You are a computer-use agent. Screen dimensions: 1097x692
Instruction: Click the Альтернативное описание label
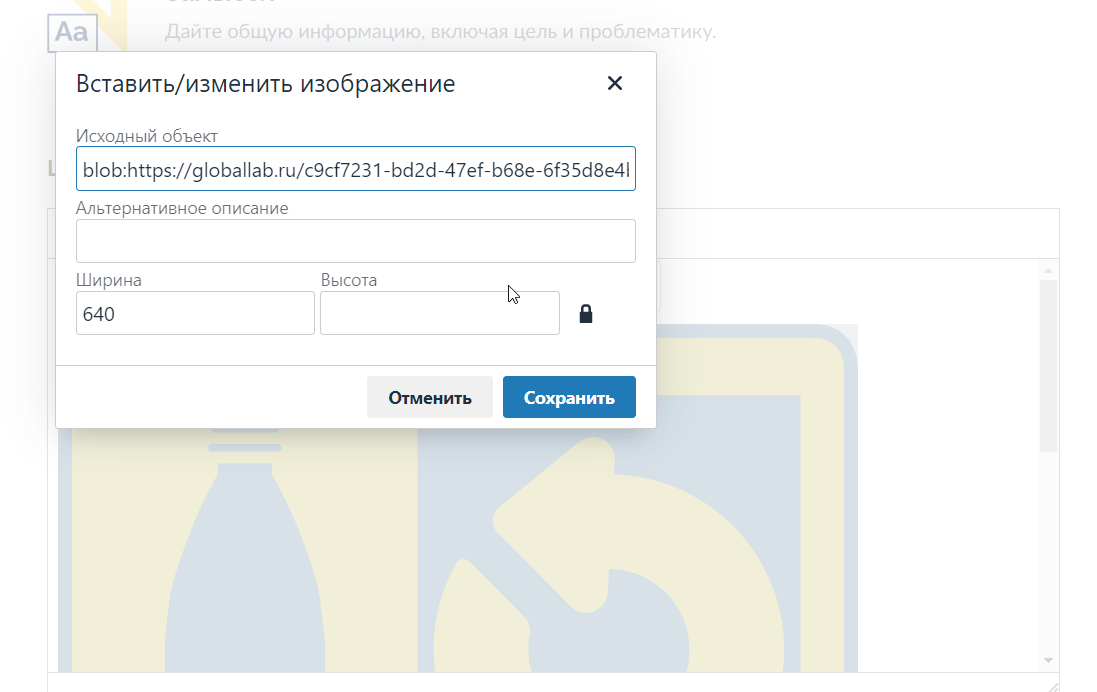pos(182,208)
